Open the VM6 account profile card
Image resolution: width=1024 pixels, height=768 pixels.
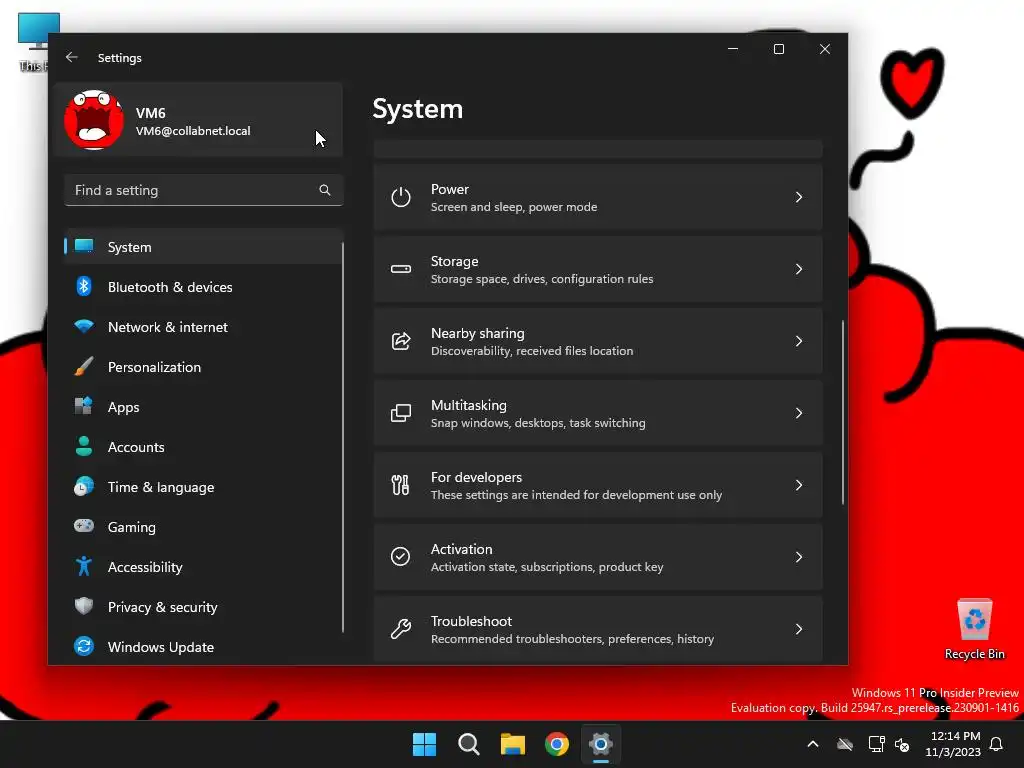[x=199, y=120]
